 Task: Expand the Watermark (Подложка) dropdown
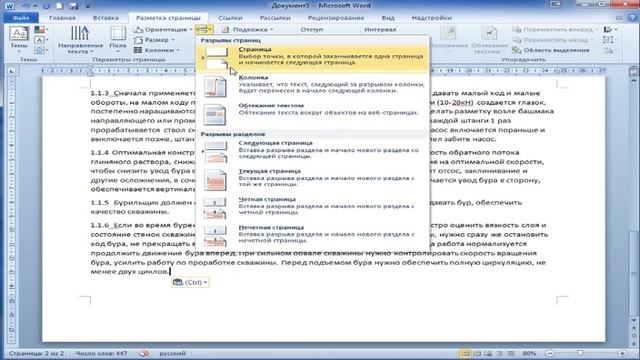coord(248,30)
